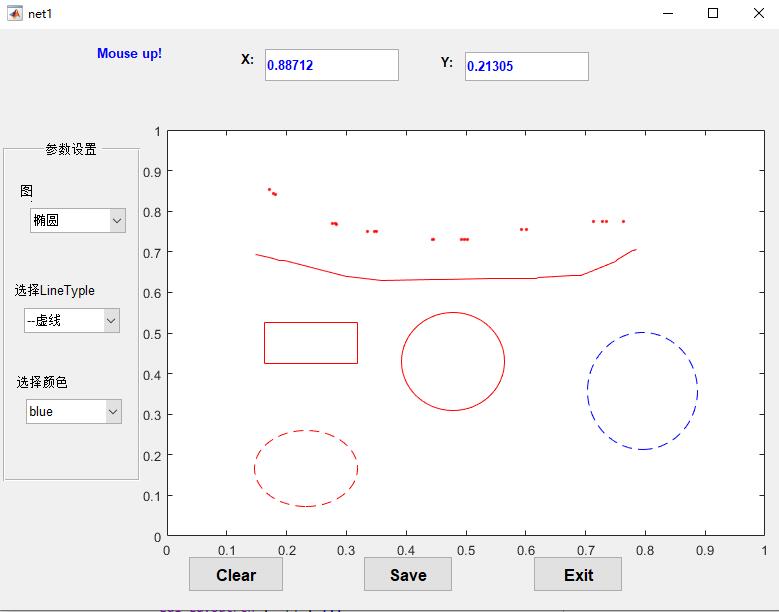Click the net1 window title text
Viewport: 779px width, 612px height.
pos(40,14)
